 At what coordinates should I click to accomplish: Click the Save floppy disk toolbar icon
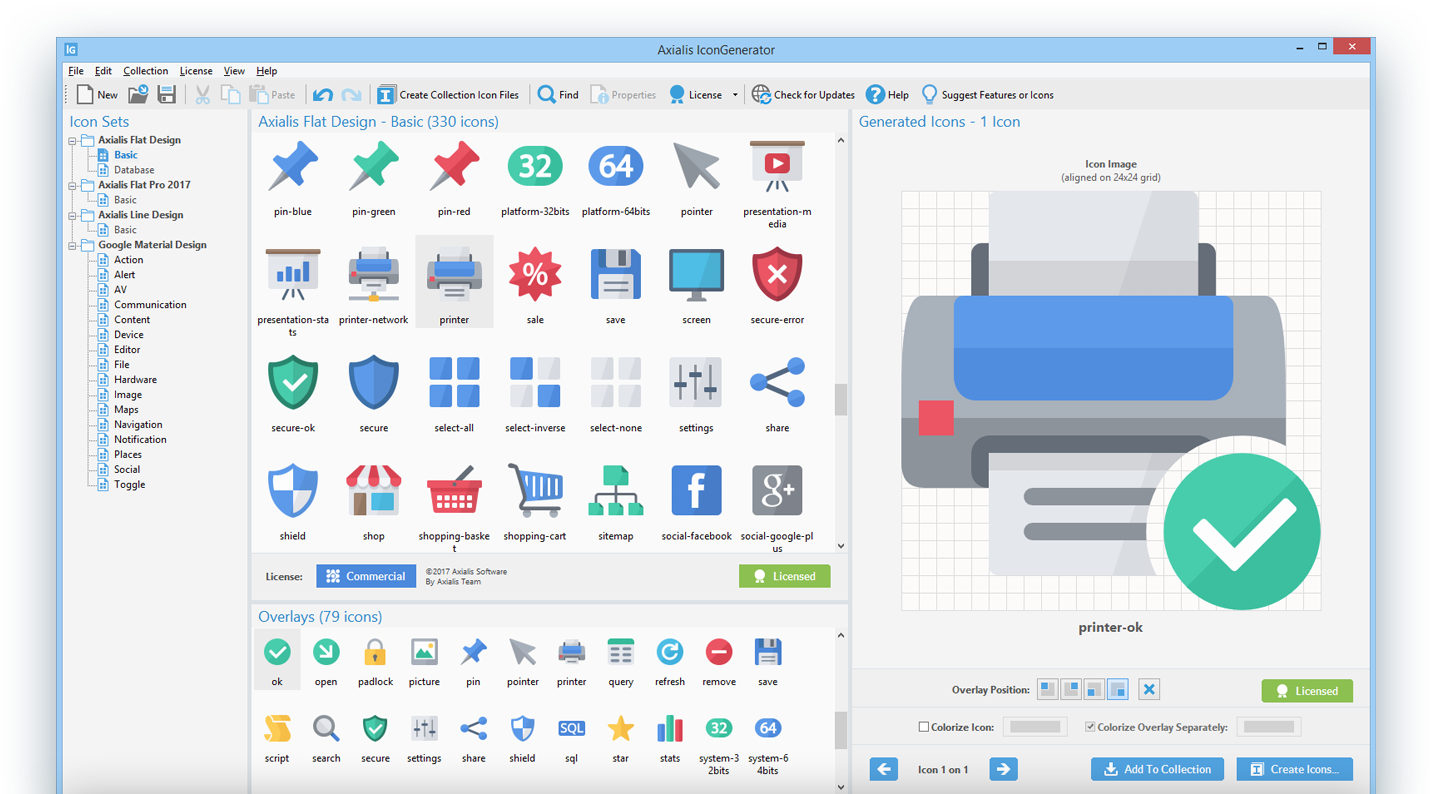pos(167,95)
